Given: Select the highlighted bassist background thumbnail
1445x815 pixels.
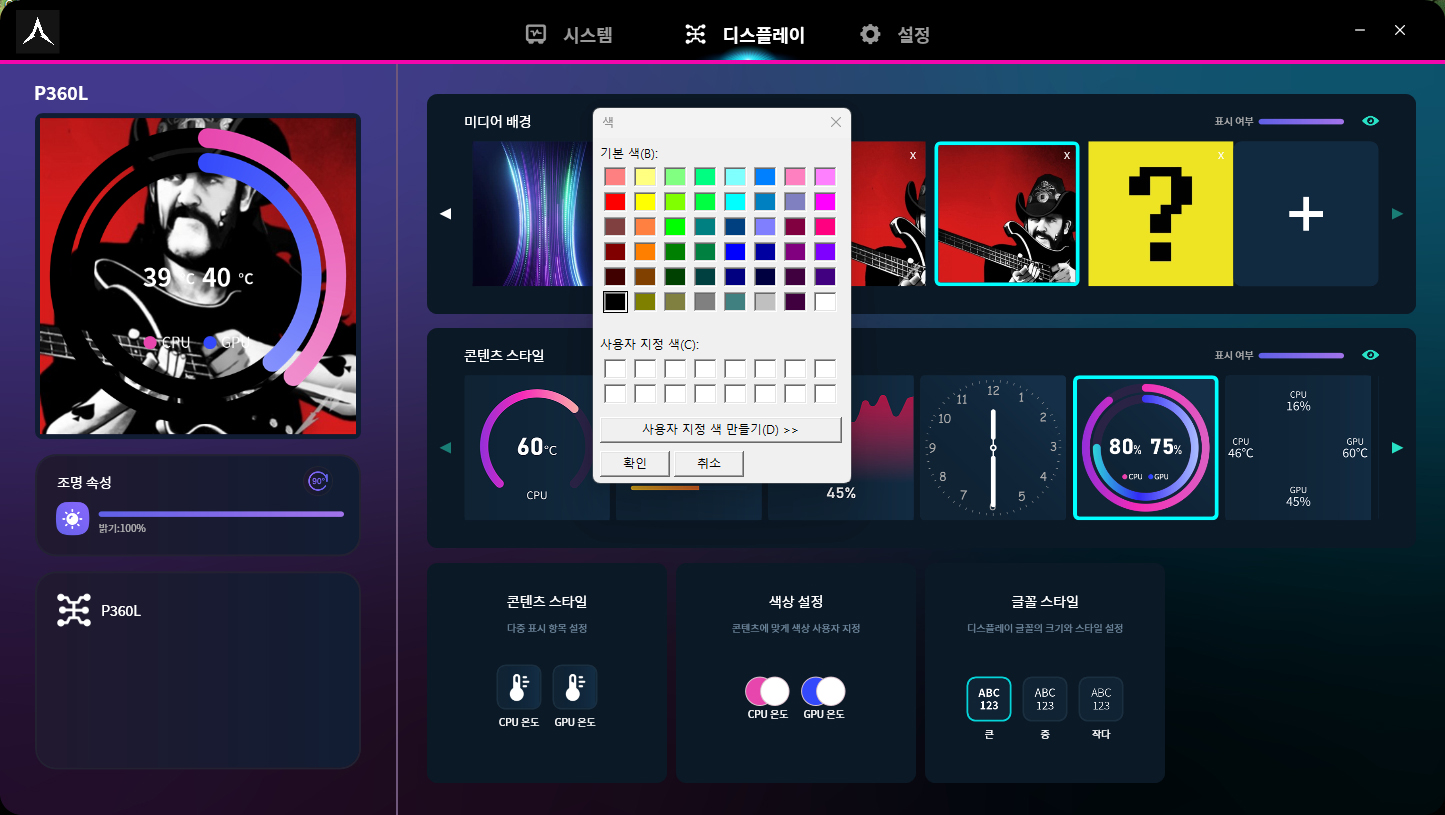Looking at the screenshot, I should [x=1007, y=214].
